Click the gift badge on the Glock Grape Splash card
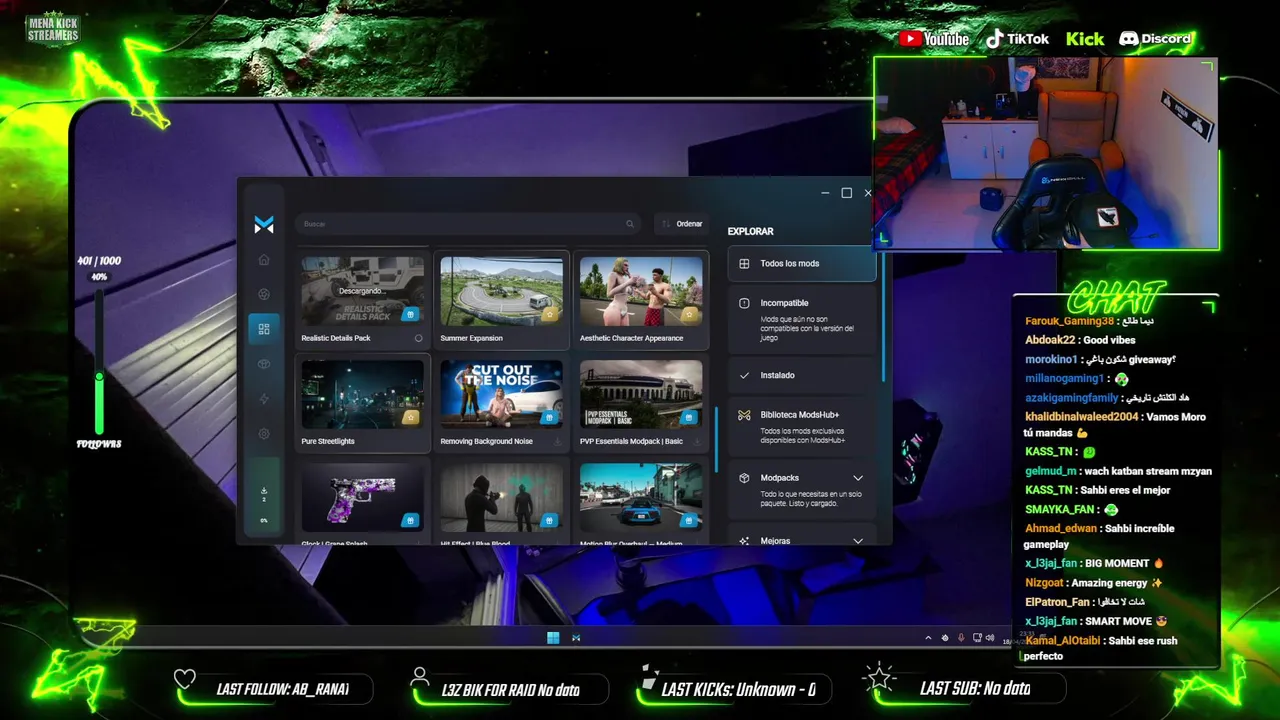Image resolution: width=1280 pixels, height=720 pixels. 409,520
